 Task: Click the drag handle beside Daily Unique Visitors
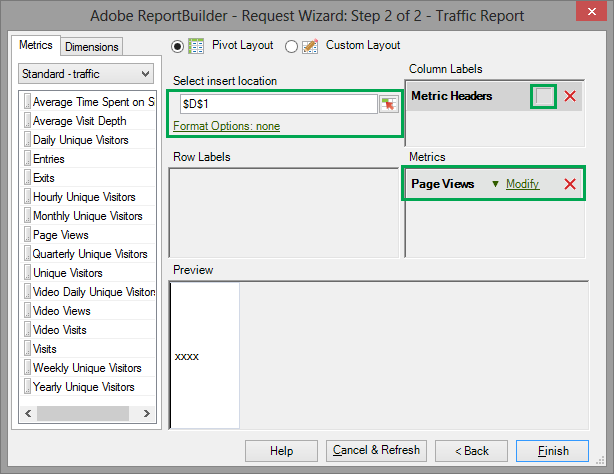click(x=27, y=139)
